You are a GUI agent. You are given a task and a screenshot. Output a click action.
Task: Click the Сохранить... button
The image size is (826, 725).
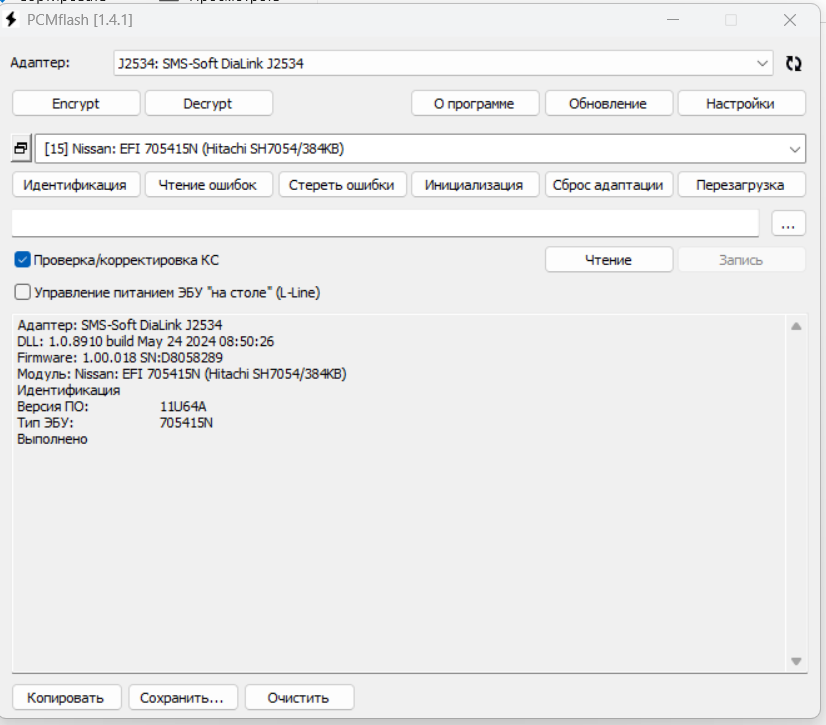[183, 698]
